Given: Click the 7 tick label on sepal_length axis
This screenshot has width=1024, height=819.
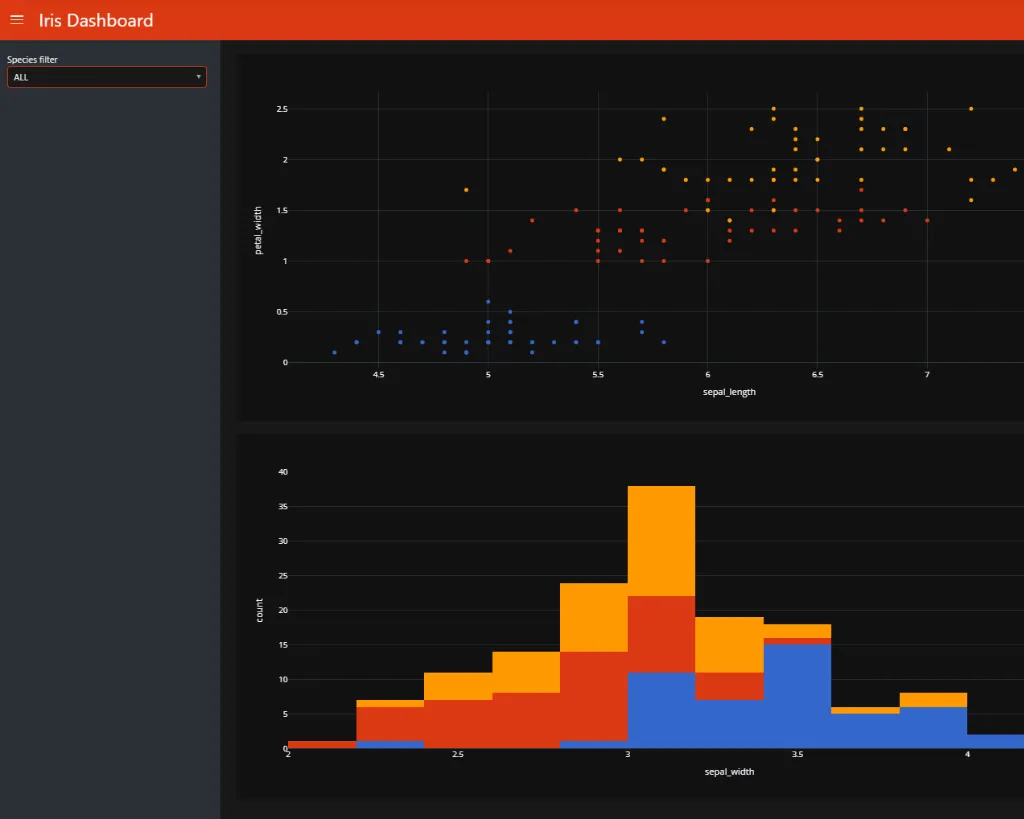Looking at the screenshot, I should tap(927, 375).
